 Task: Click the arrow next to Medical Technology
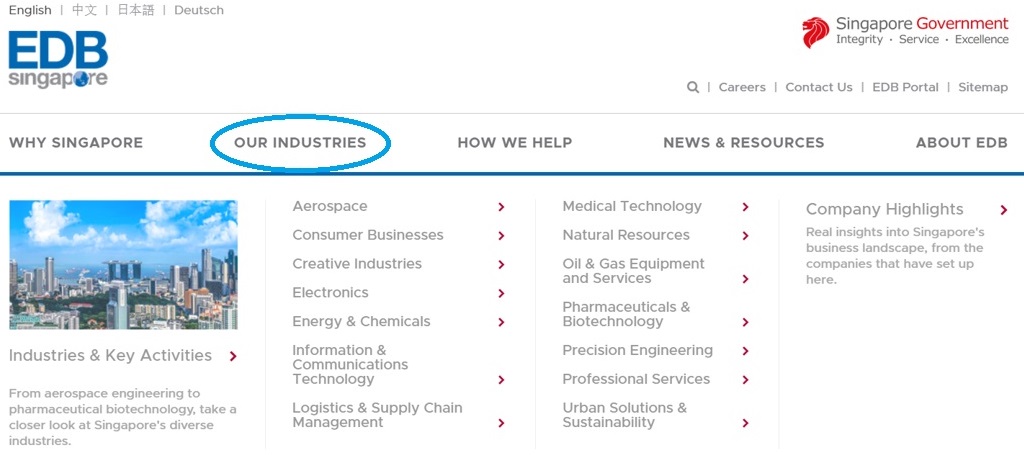pos(746,207)
